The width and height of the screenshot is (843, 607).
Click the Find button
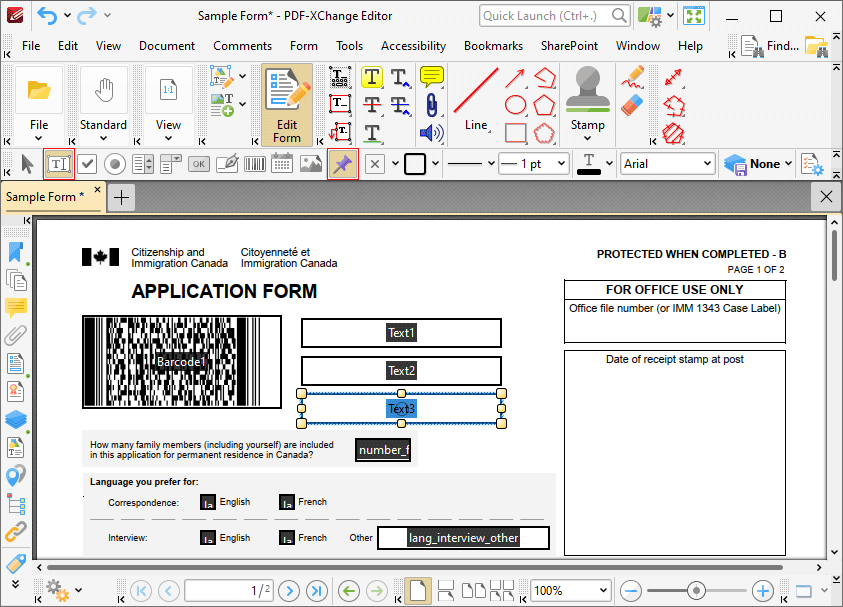click(769, 46)
